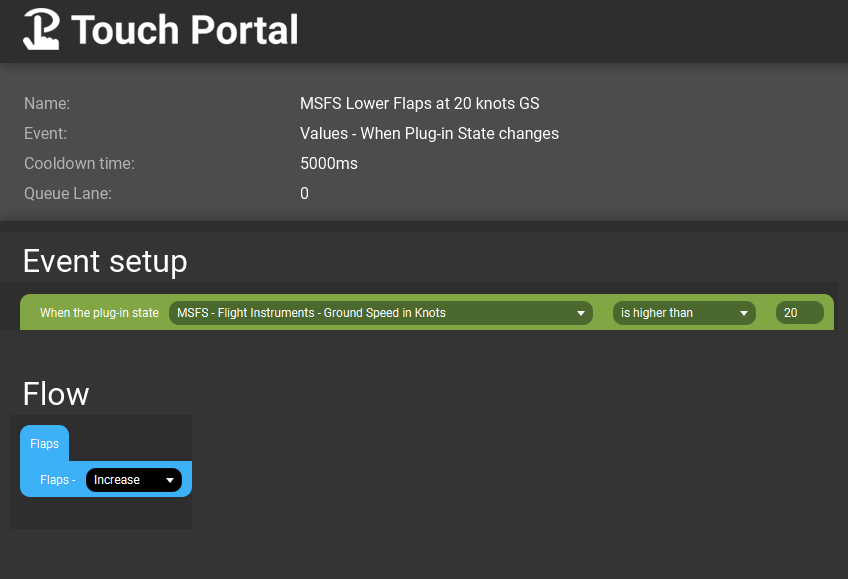The width and height of the screenshot is (848, 579).
Task: Click the 'When the plug-in state' label
Action: [x=100, y=313]
